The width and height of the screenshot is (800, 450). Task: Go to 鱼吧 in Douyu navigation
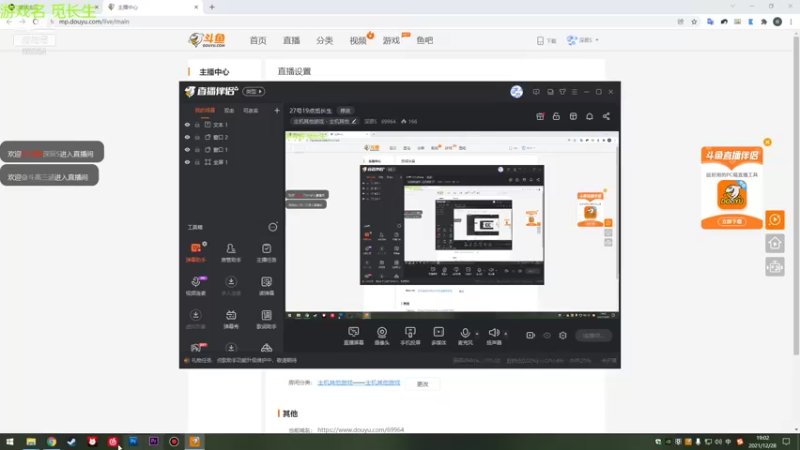pos(424,40)
